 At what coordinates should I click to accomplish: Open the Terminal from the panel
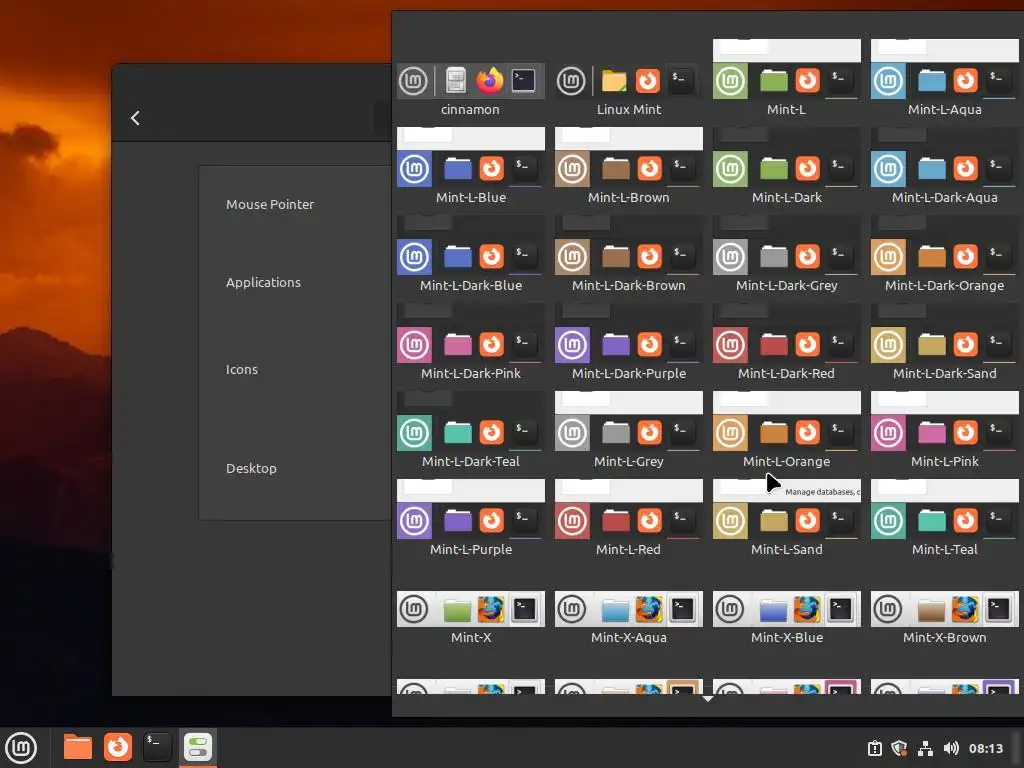tap(157, 747)
